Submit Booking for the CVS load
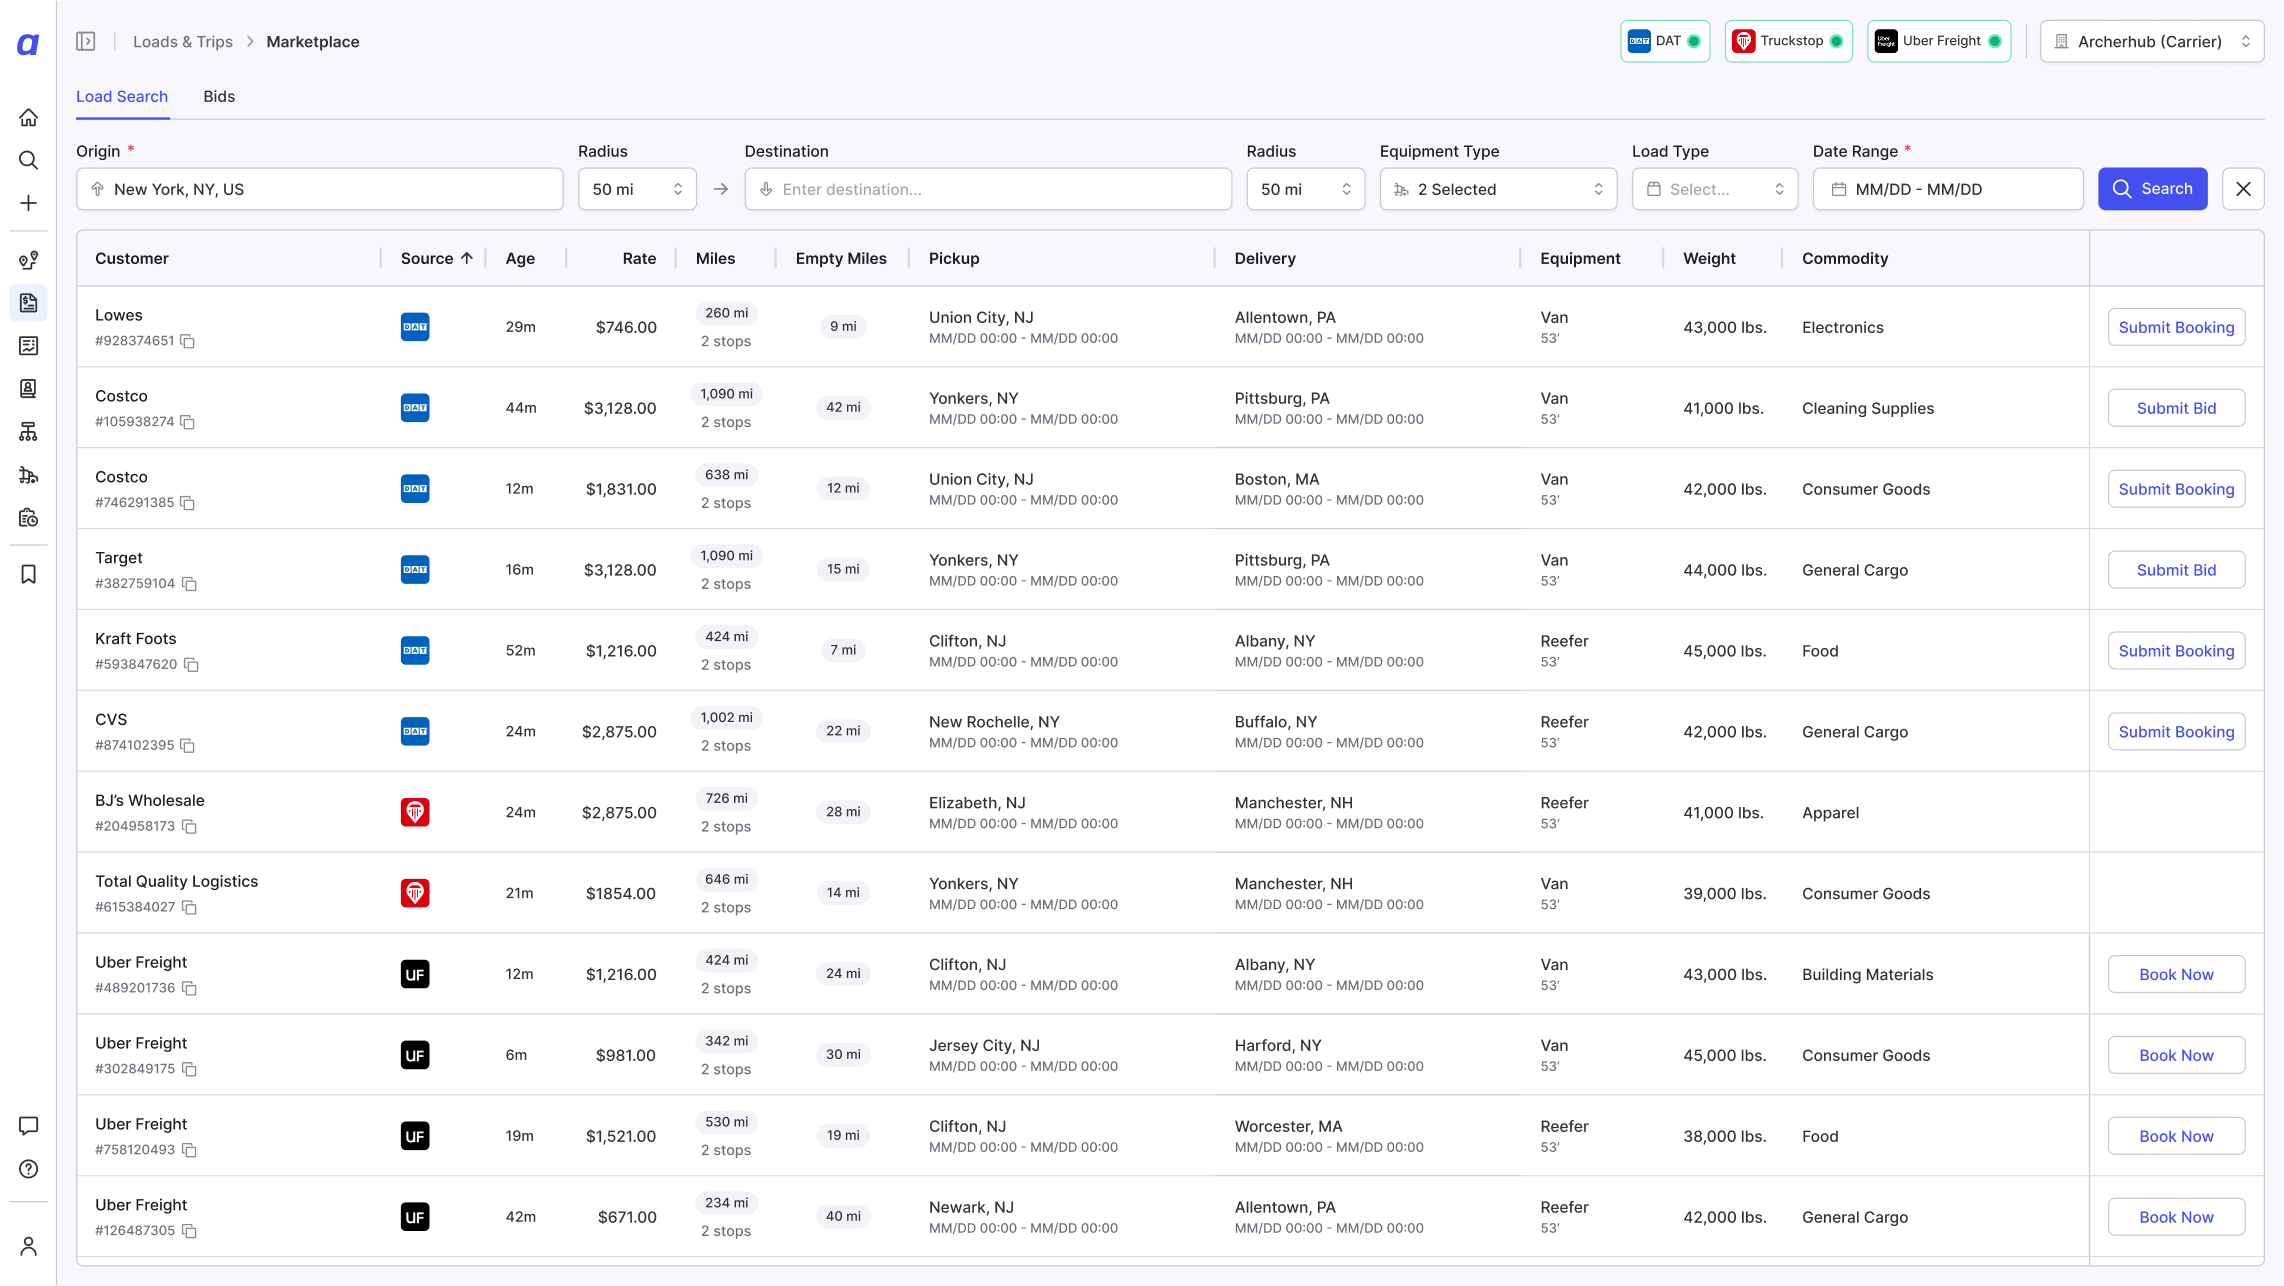 2176,732
